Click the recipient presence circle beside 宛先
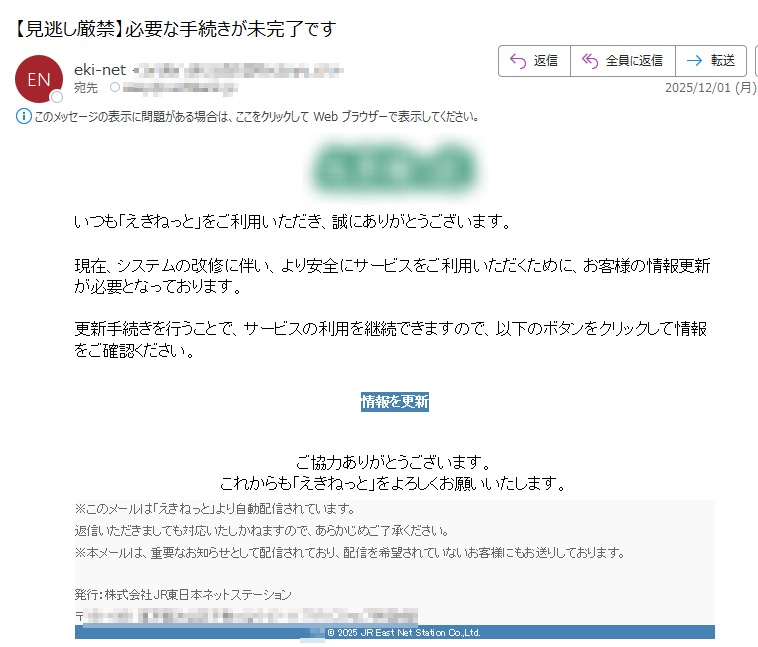The image size is (758, 647). tap(114, 88)
